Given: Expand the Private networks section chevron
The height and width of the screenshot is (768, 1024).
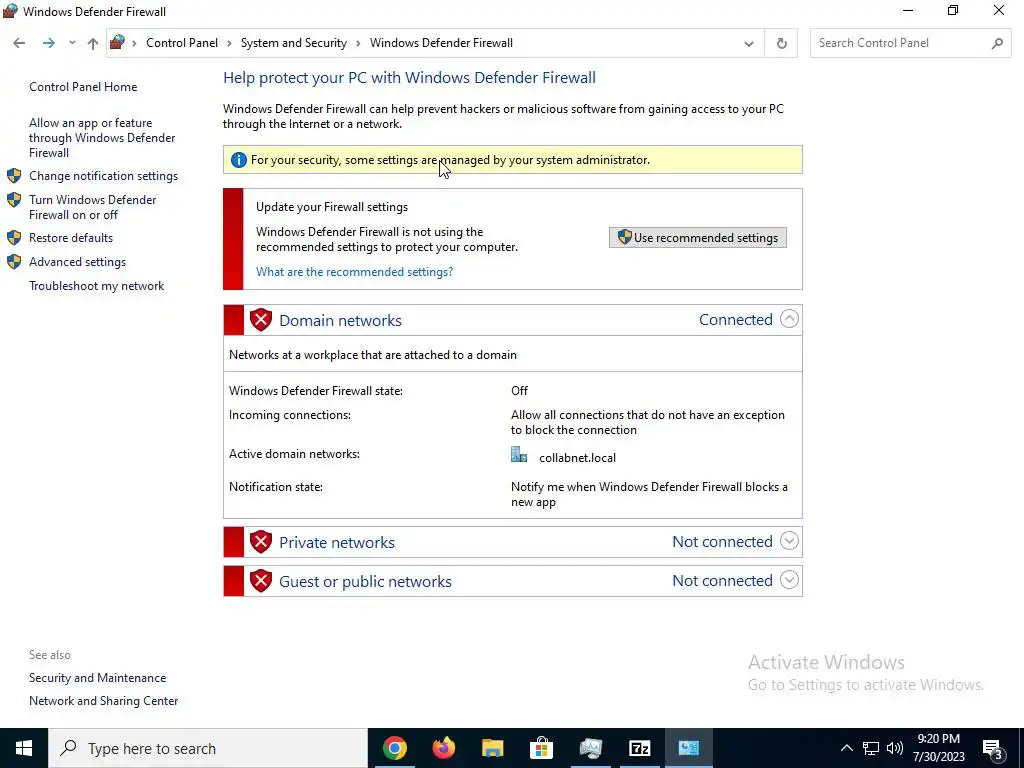Looking at the screenshot, I should pyautogui.click(x=789, y=541).
